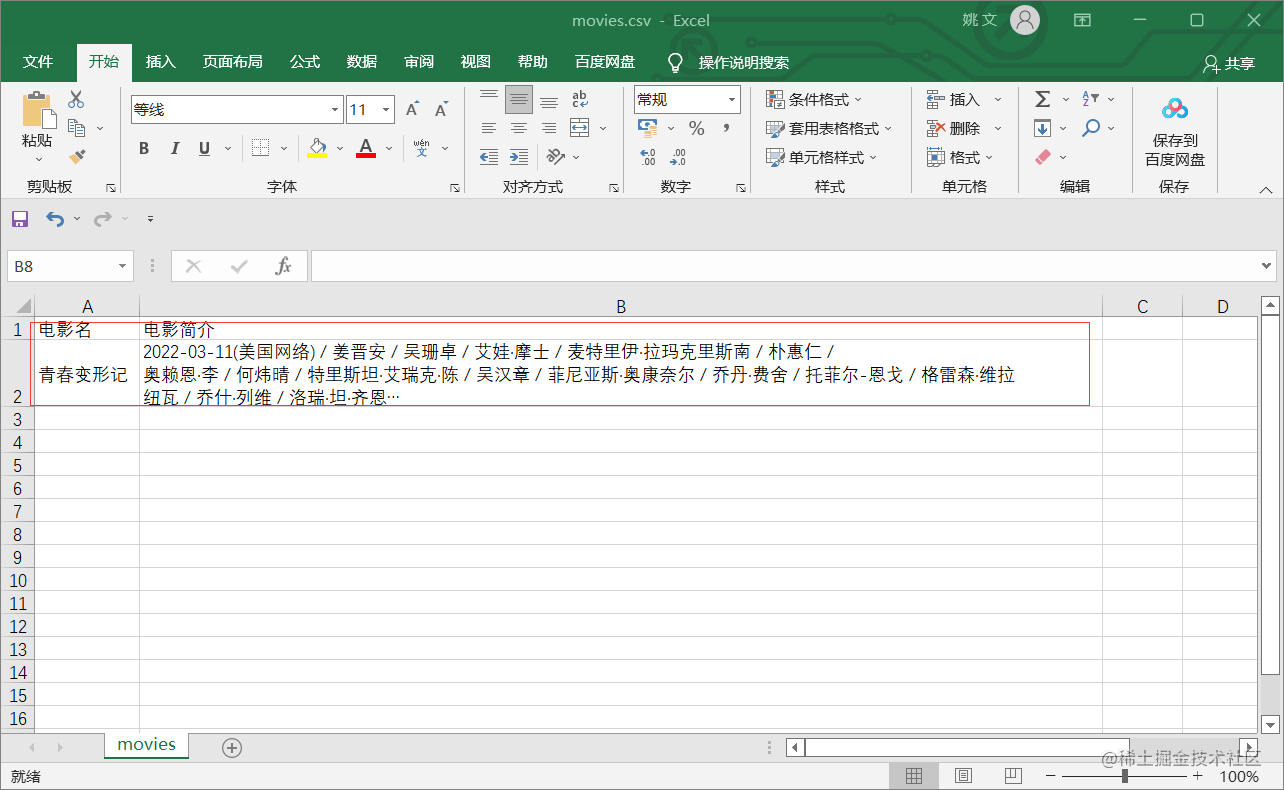
Task: Decrease decimal places
Action: pyautogui.click(x=678, y=157)
